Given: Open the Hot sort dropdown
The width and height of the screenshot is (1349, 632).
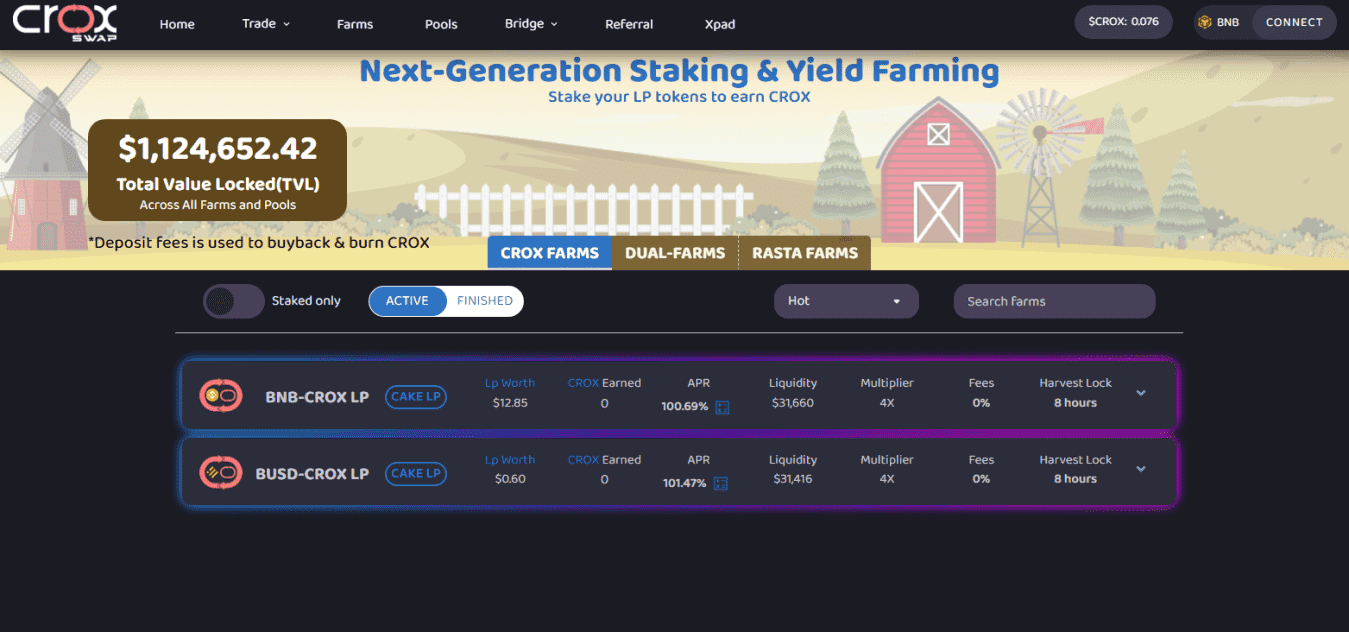Looking at the screenshot, I should coord(846,301).
